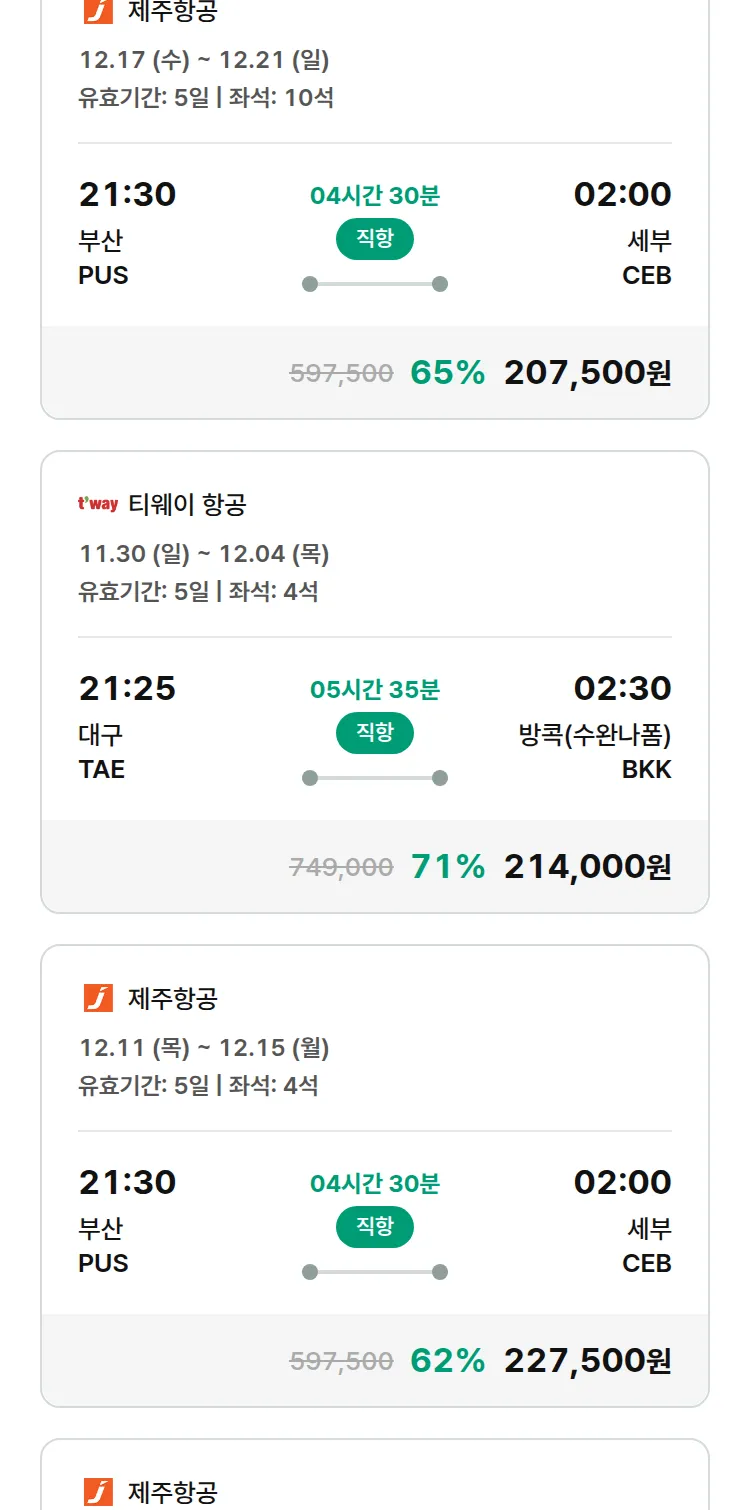Open the 12.17 (수) ~ 12.21 (일) date range
Screen dimensions: 750x1510
pos(204,60)
